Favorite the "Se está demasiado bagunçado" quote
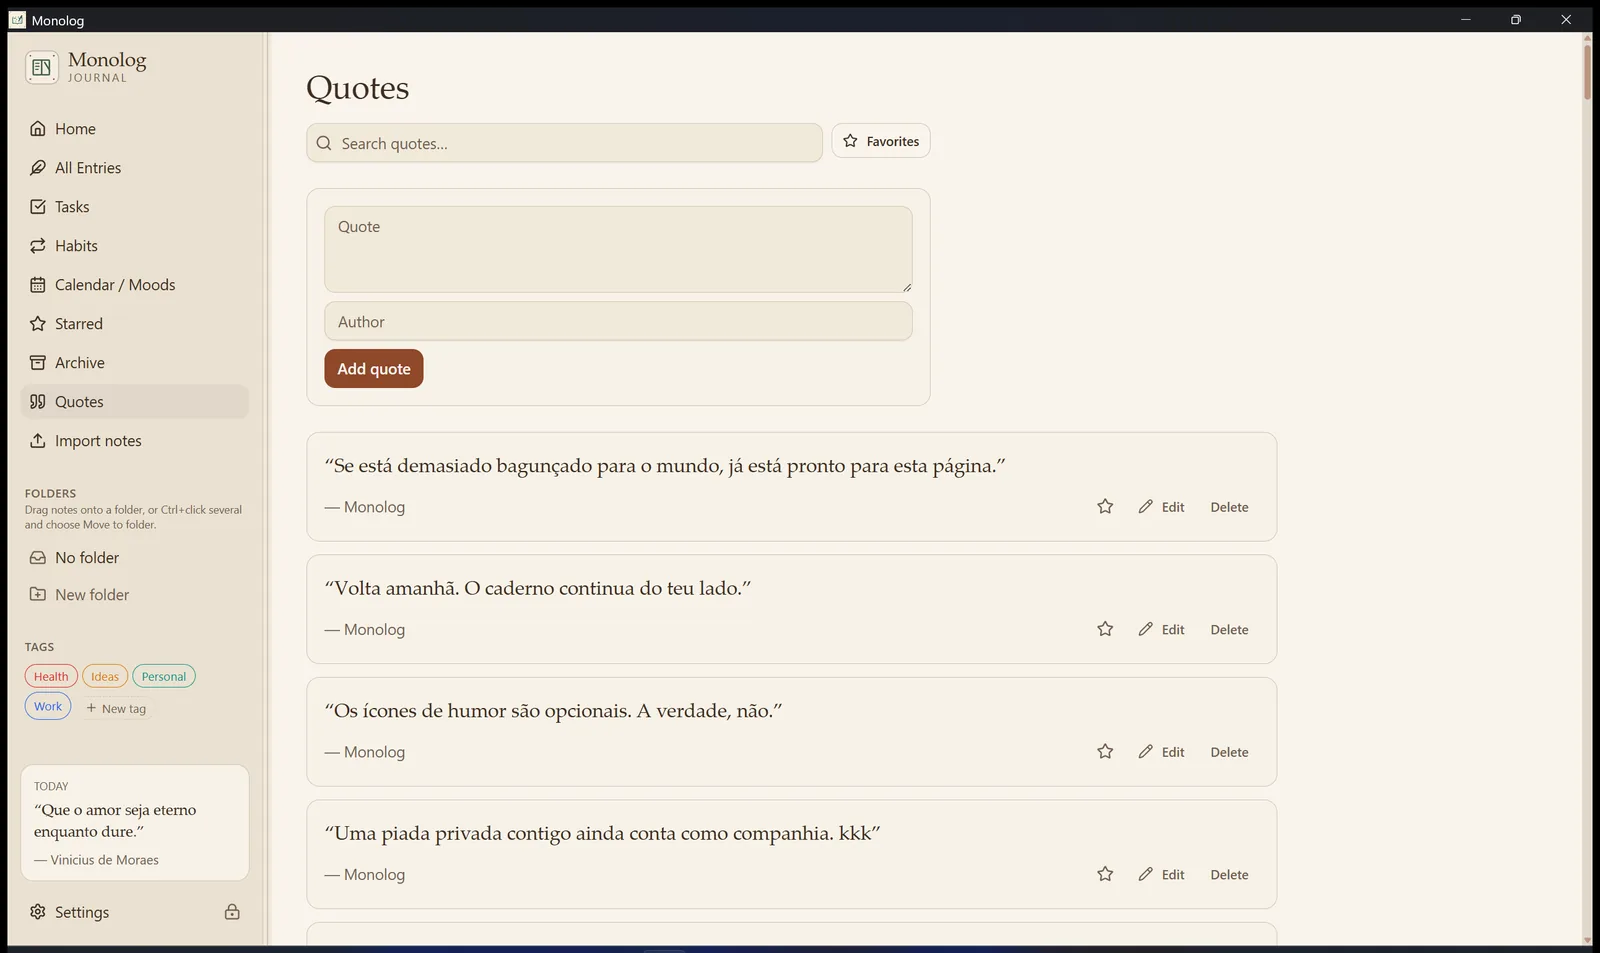Screen dimensions: 1600x953 1105,507
